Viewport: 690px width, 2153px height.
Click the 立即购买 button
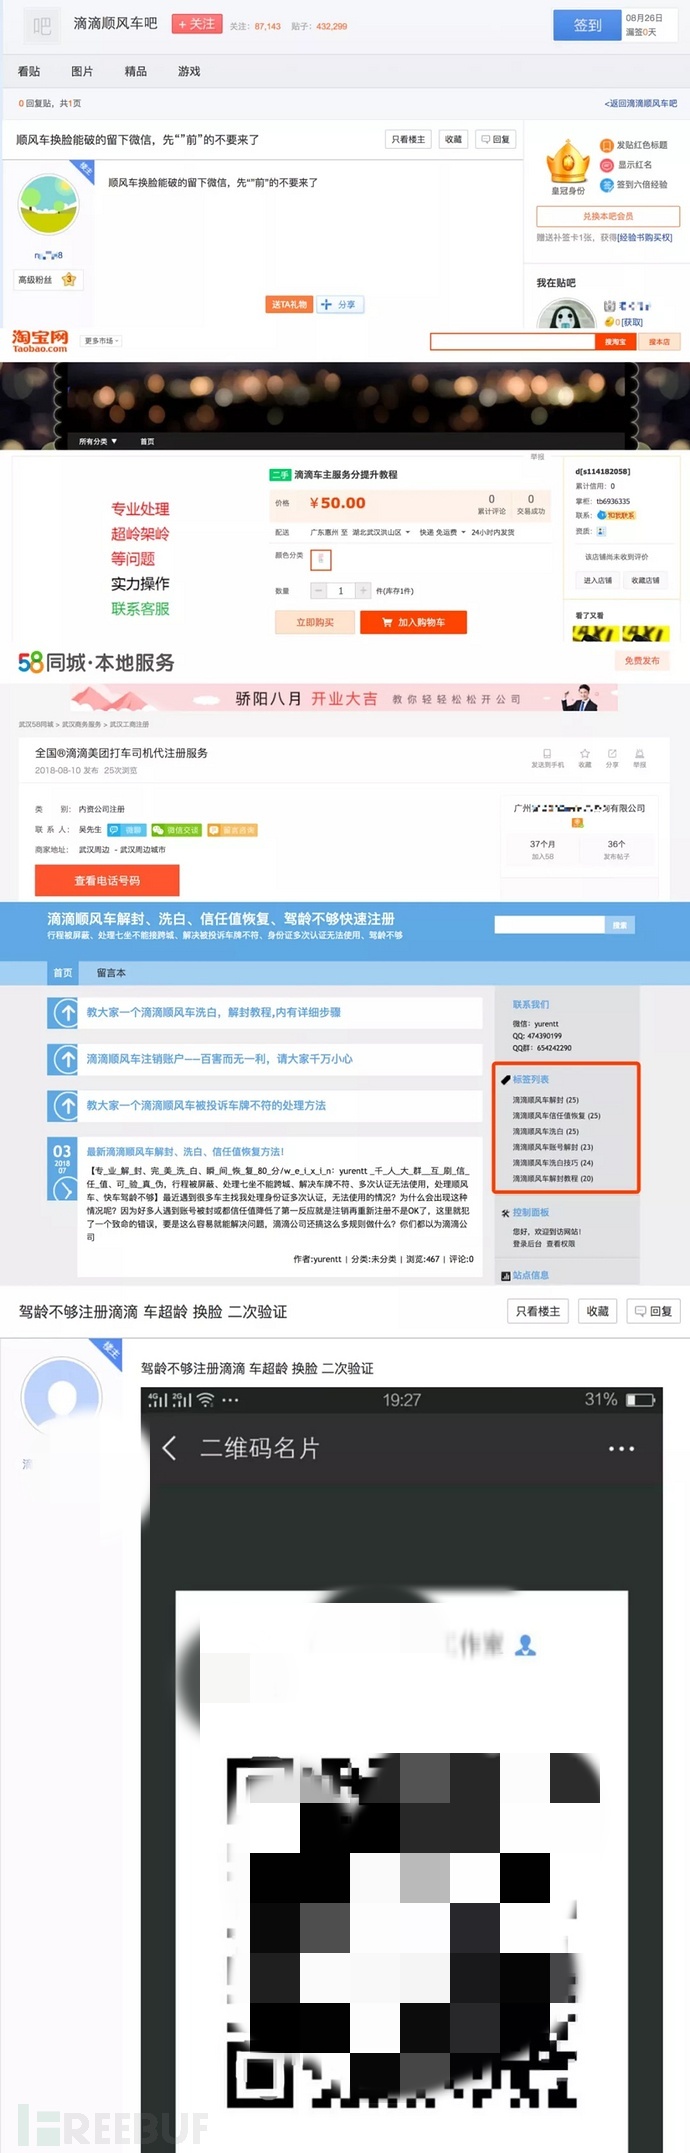pyautogui.click(x=315, y=622)
